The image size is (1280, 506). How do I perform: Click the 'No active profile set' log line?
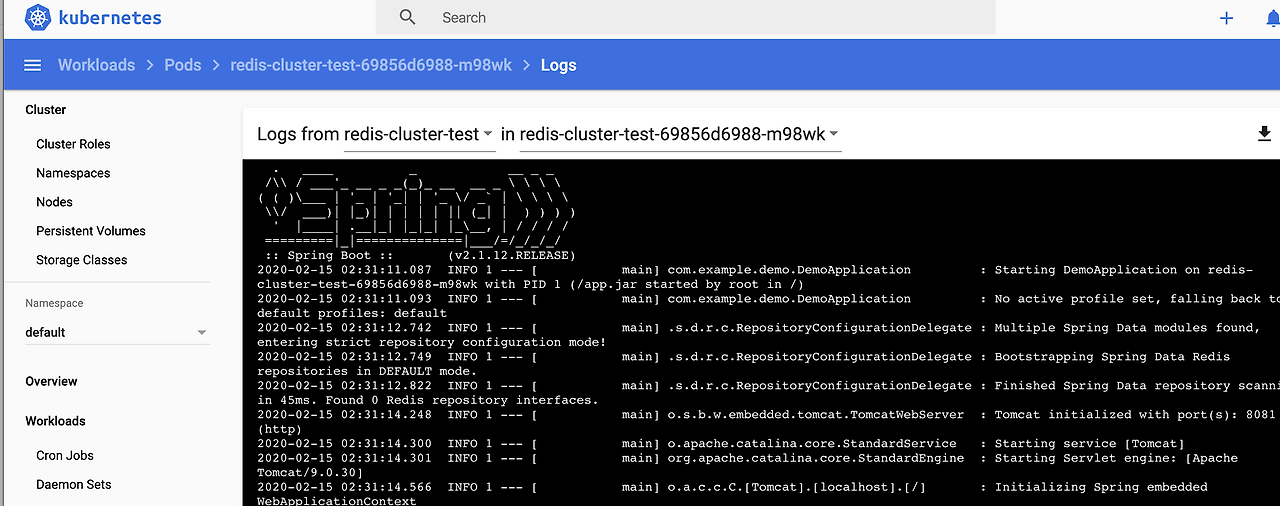click(768, 306)
